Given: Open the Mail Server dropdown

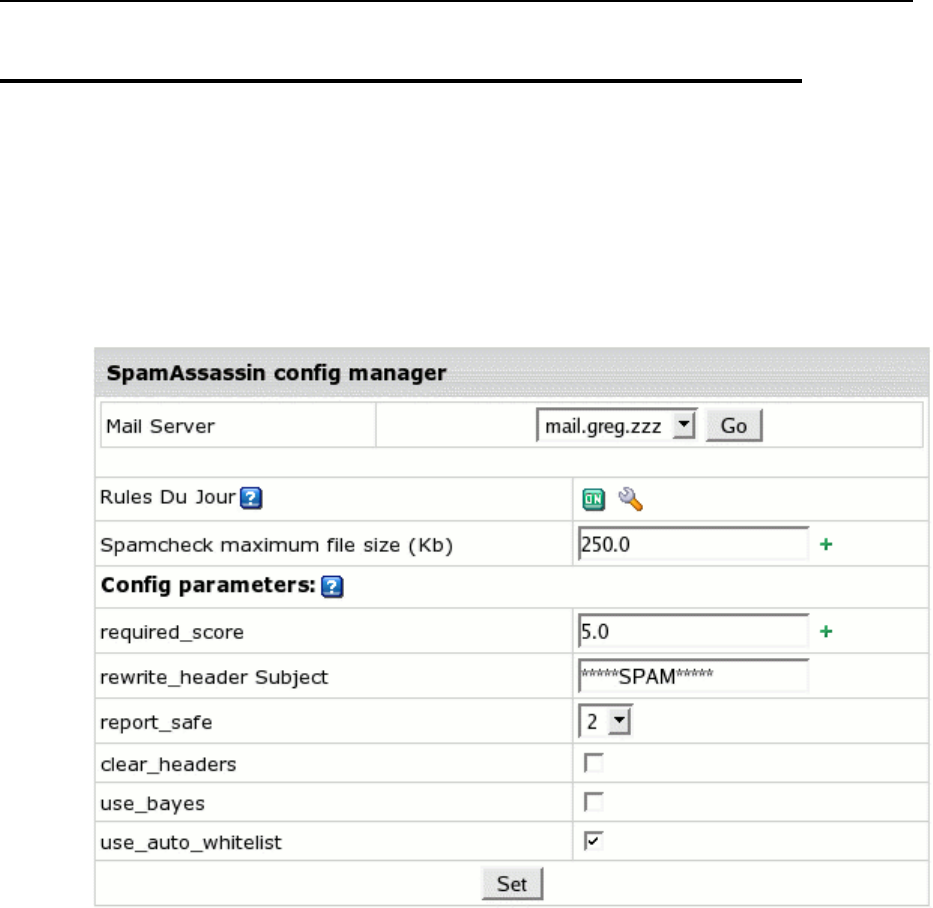Looking at the screenshot, I should click(684, 426).
